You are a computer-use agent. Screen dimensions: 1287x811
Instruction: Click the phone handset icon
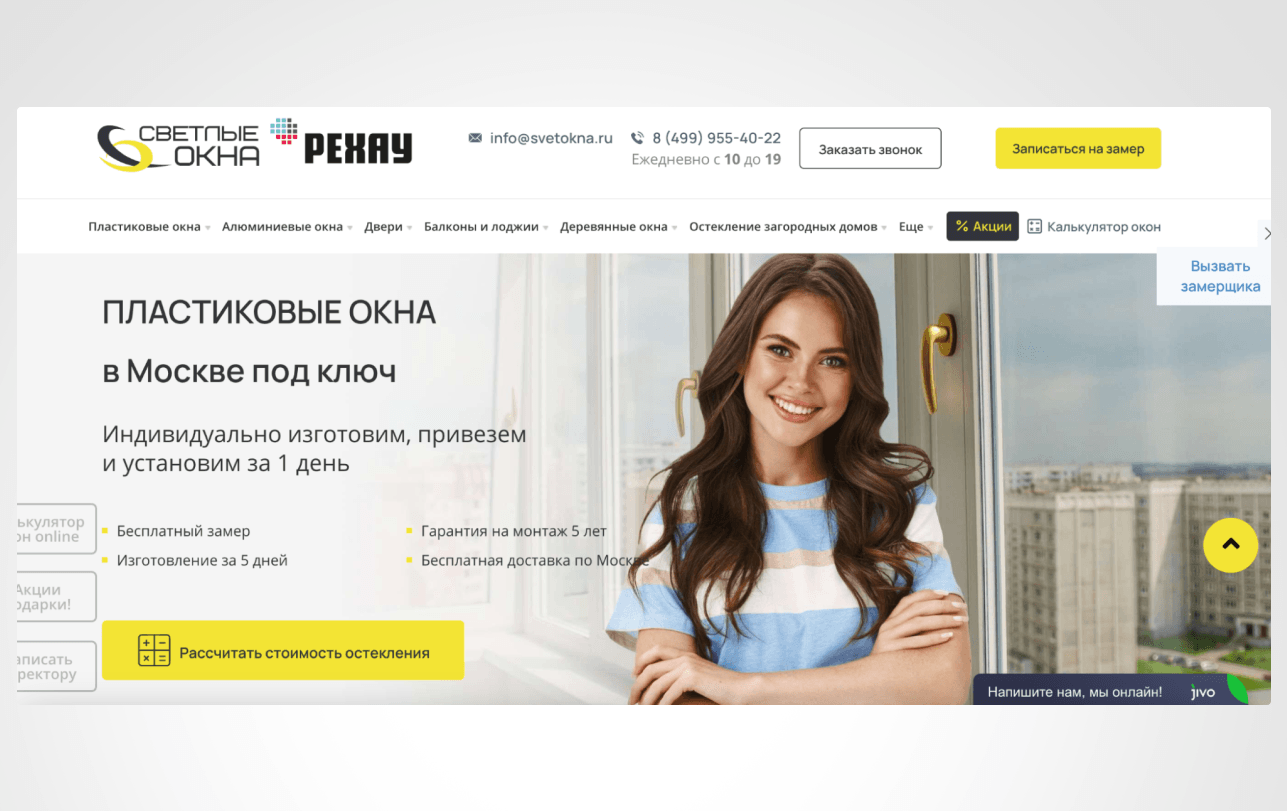tap(637, 138)
